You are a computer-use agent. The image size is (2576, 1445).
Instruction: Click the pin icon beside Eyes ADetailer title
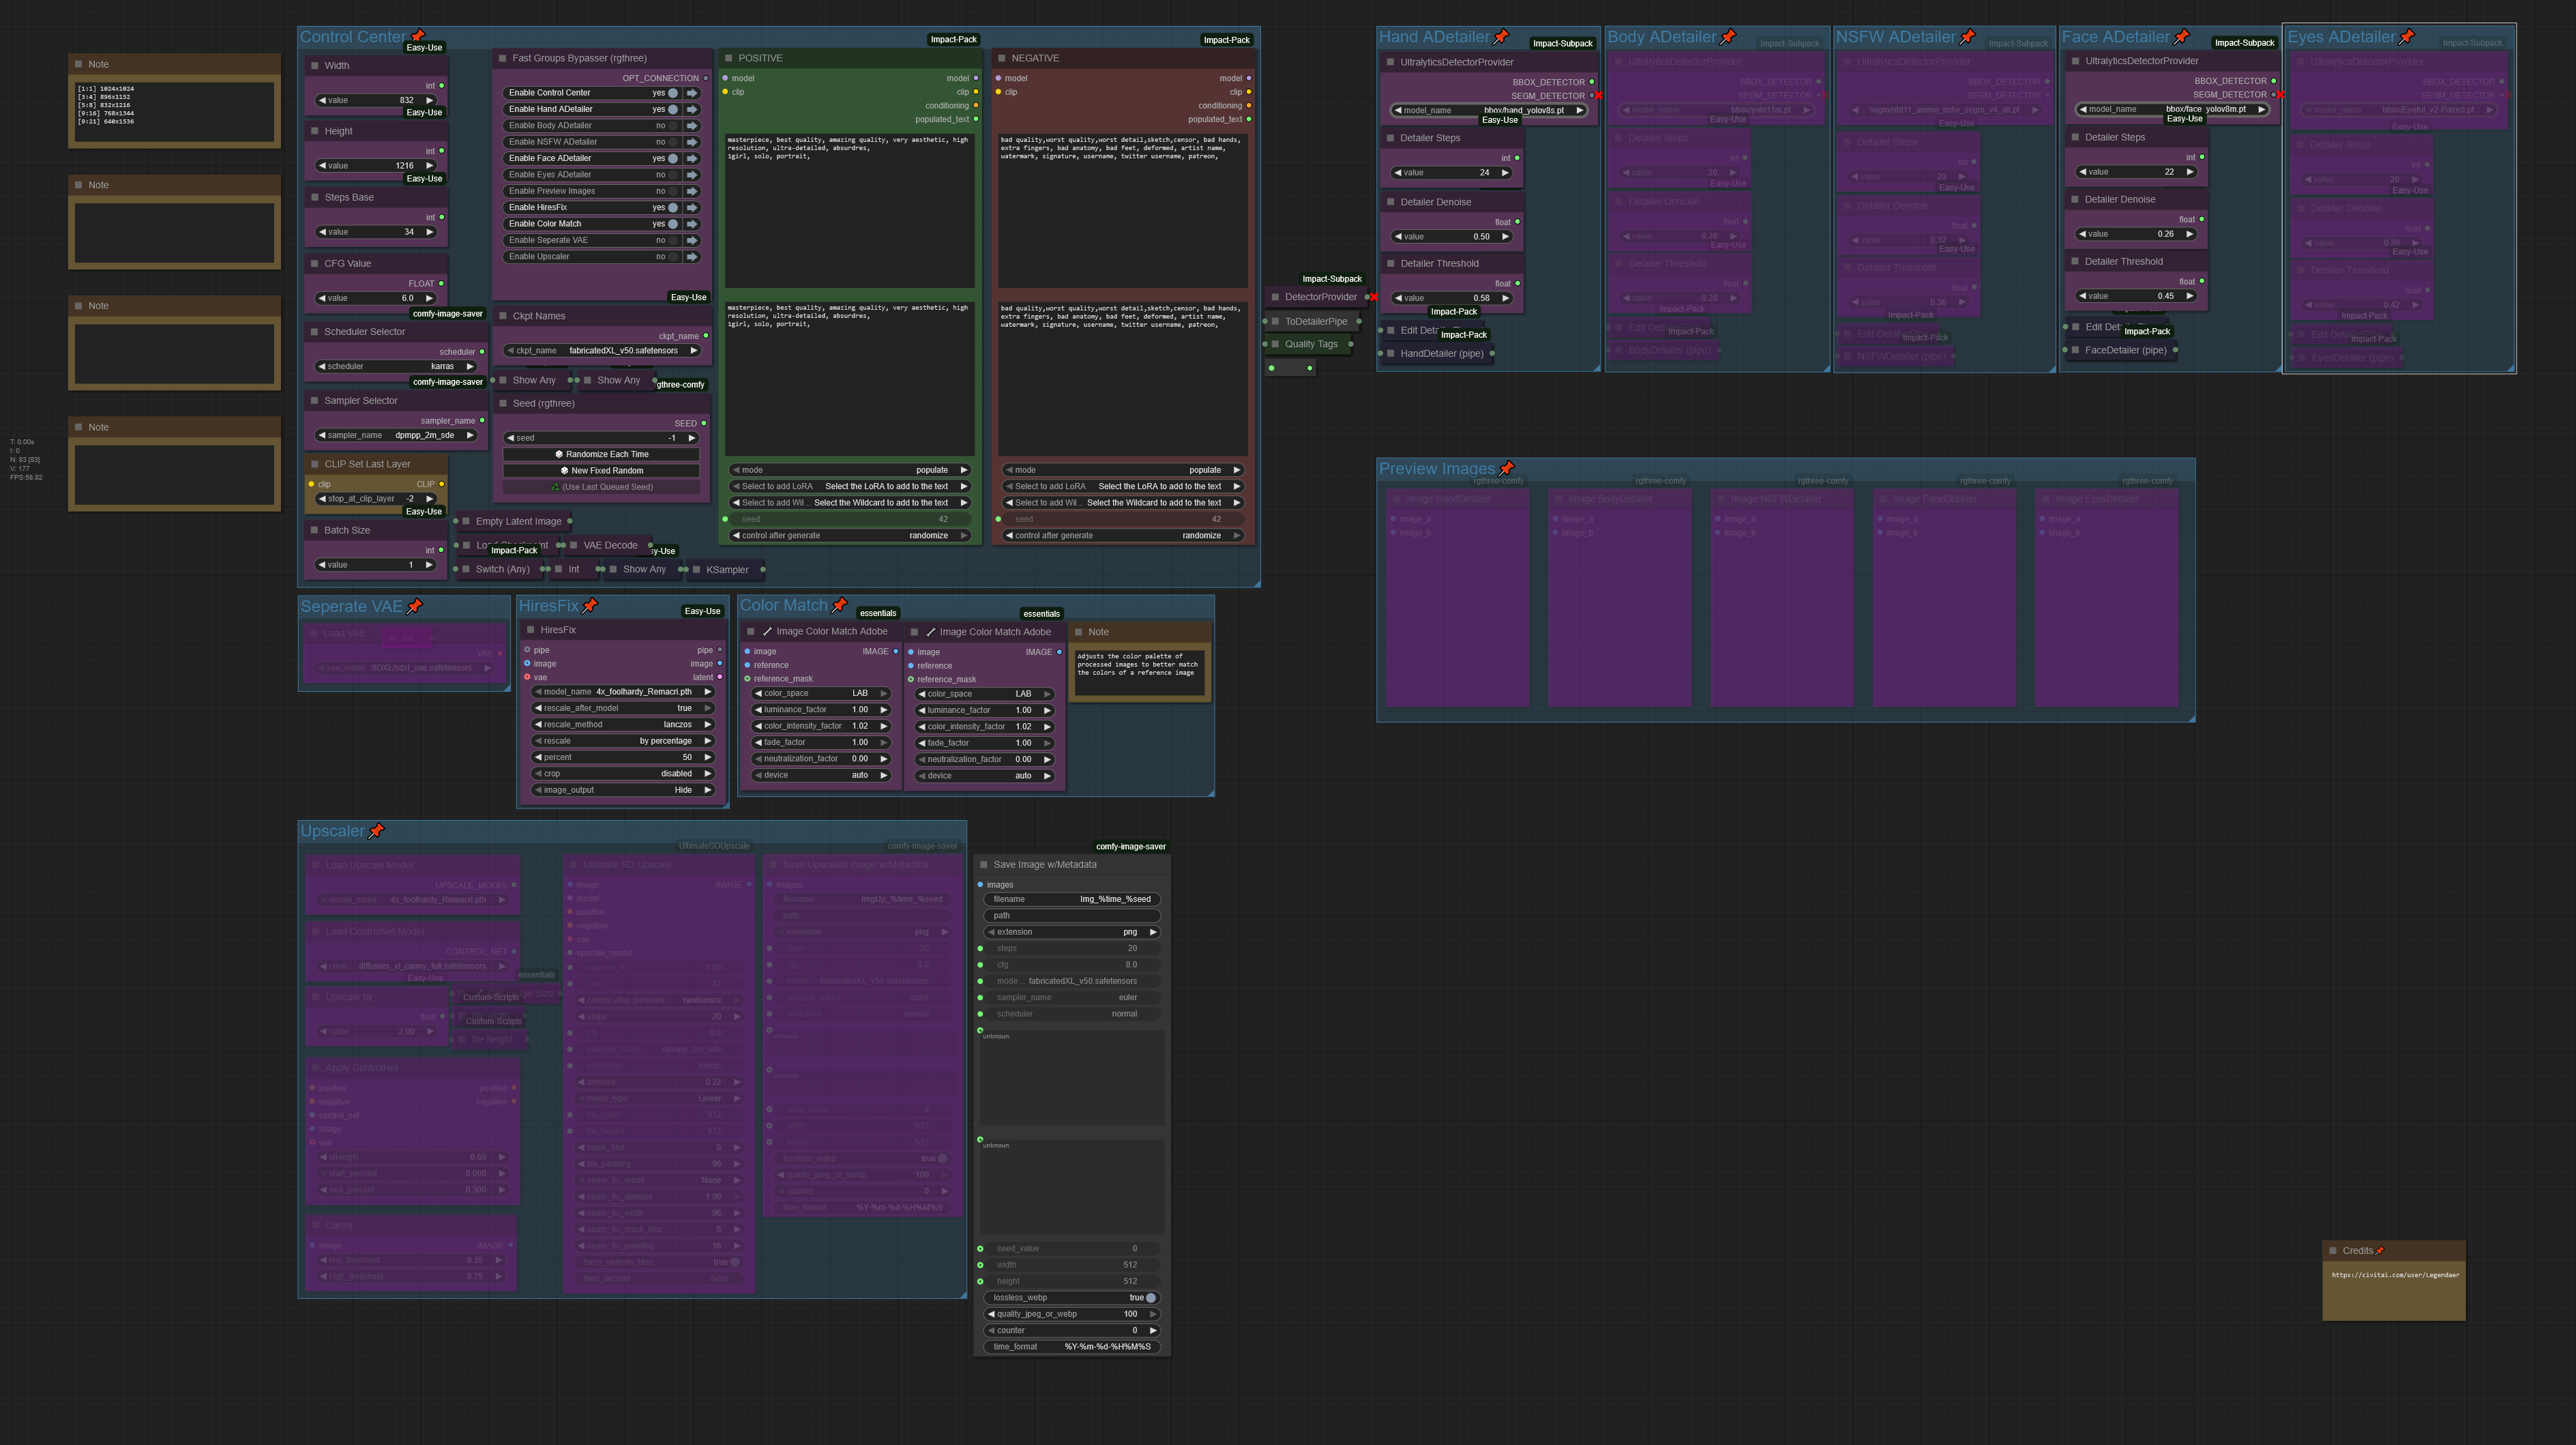(x=2407, y=37)
